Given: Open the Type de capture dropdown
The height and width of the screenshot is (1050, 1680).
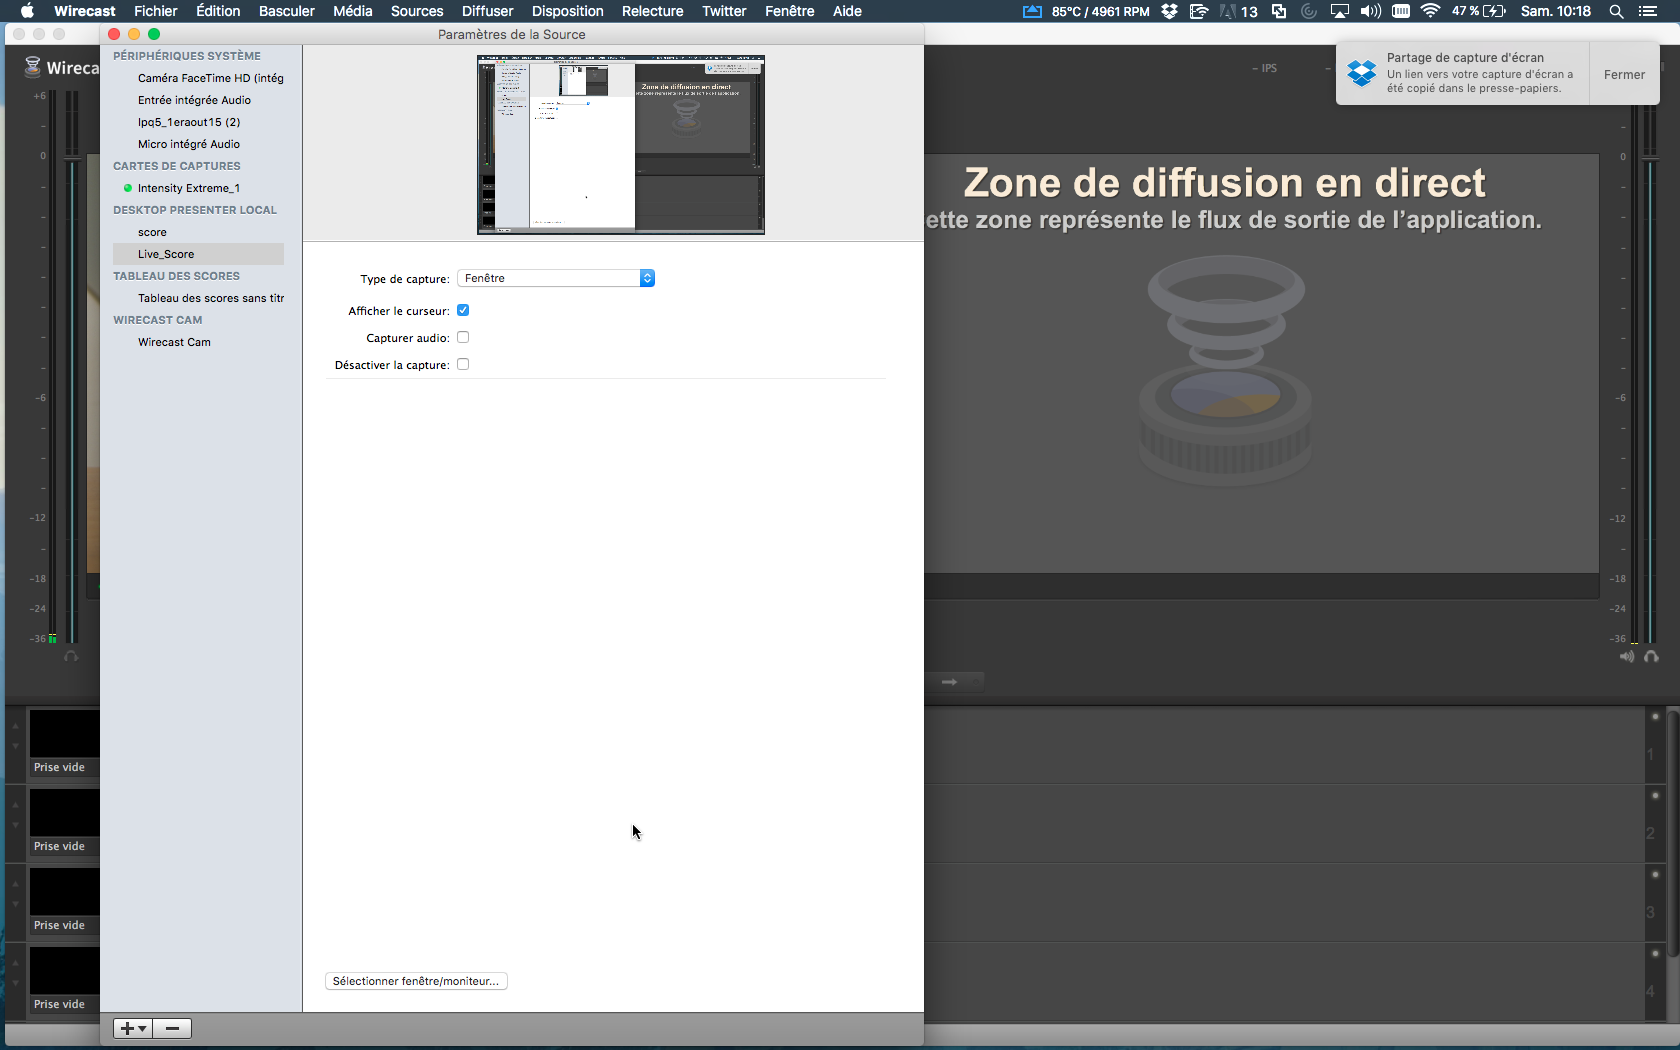Looking at the screenshot, I should 556,278.
